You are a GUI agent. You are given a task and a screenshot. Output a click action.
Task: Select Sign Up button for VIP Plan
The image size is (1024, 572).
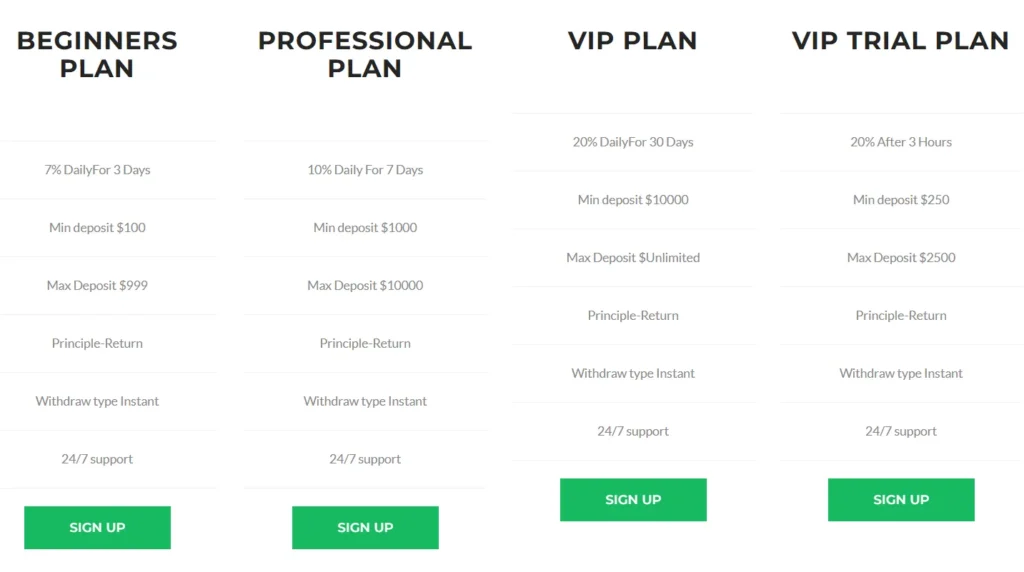point(633,499)
